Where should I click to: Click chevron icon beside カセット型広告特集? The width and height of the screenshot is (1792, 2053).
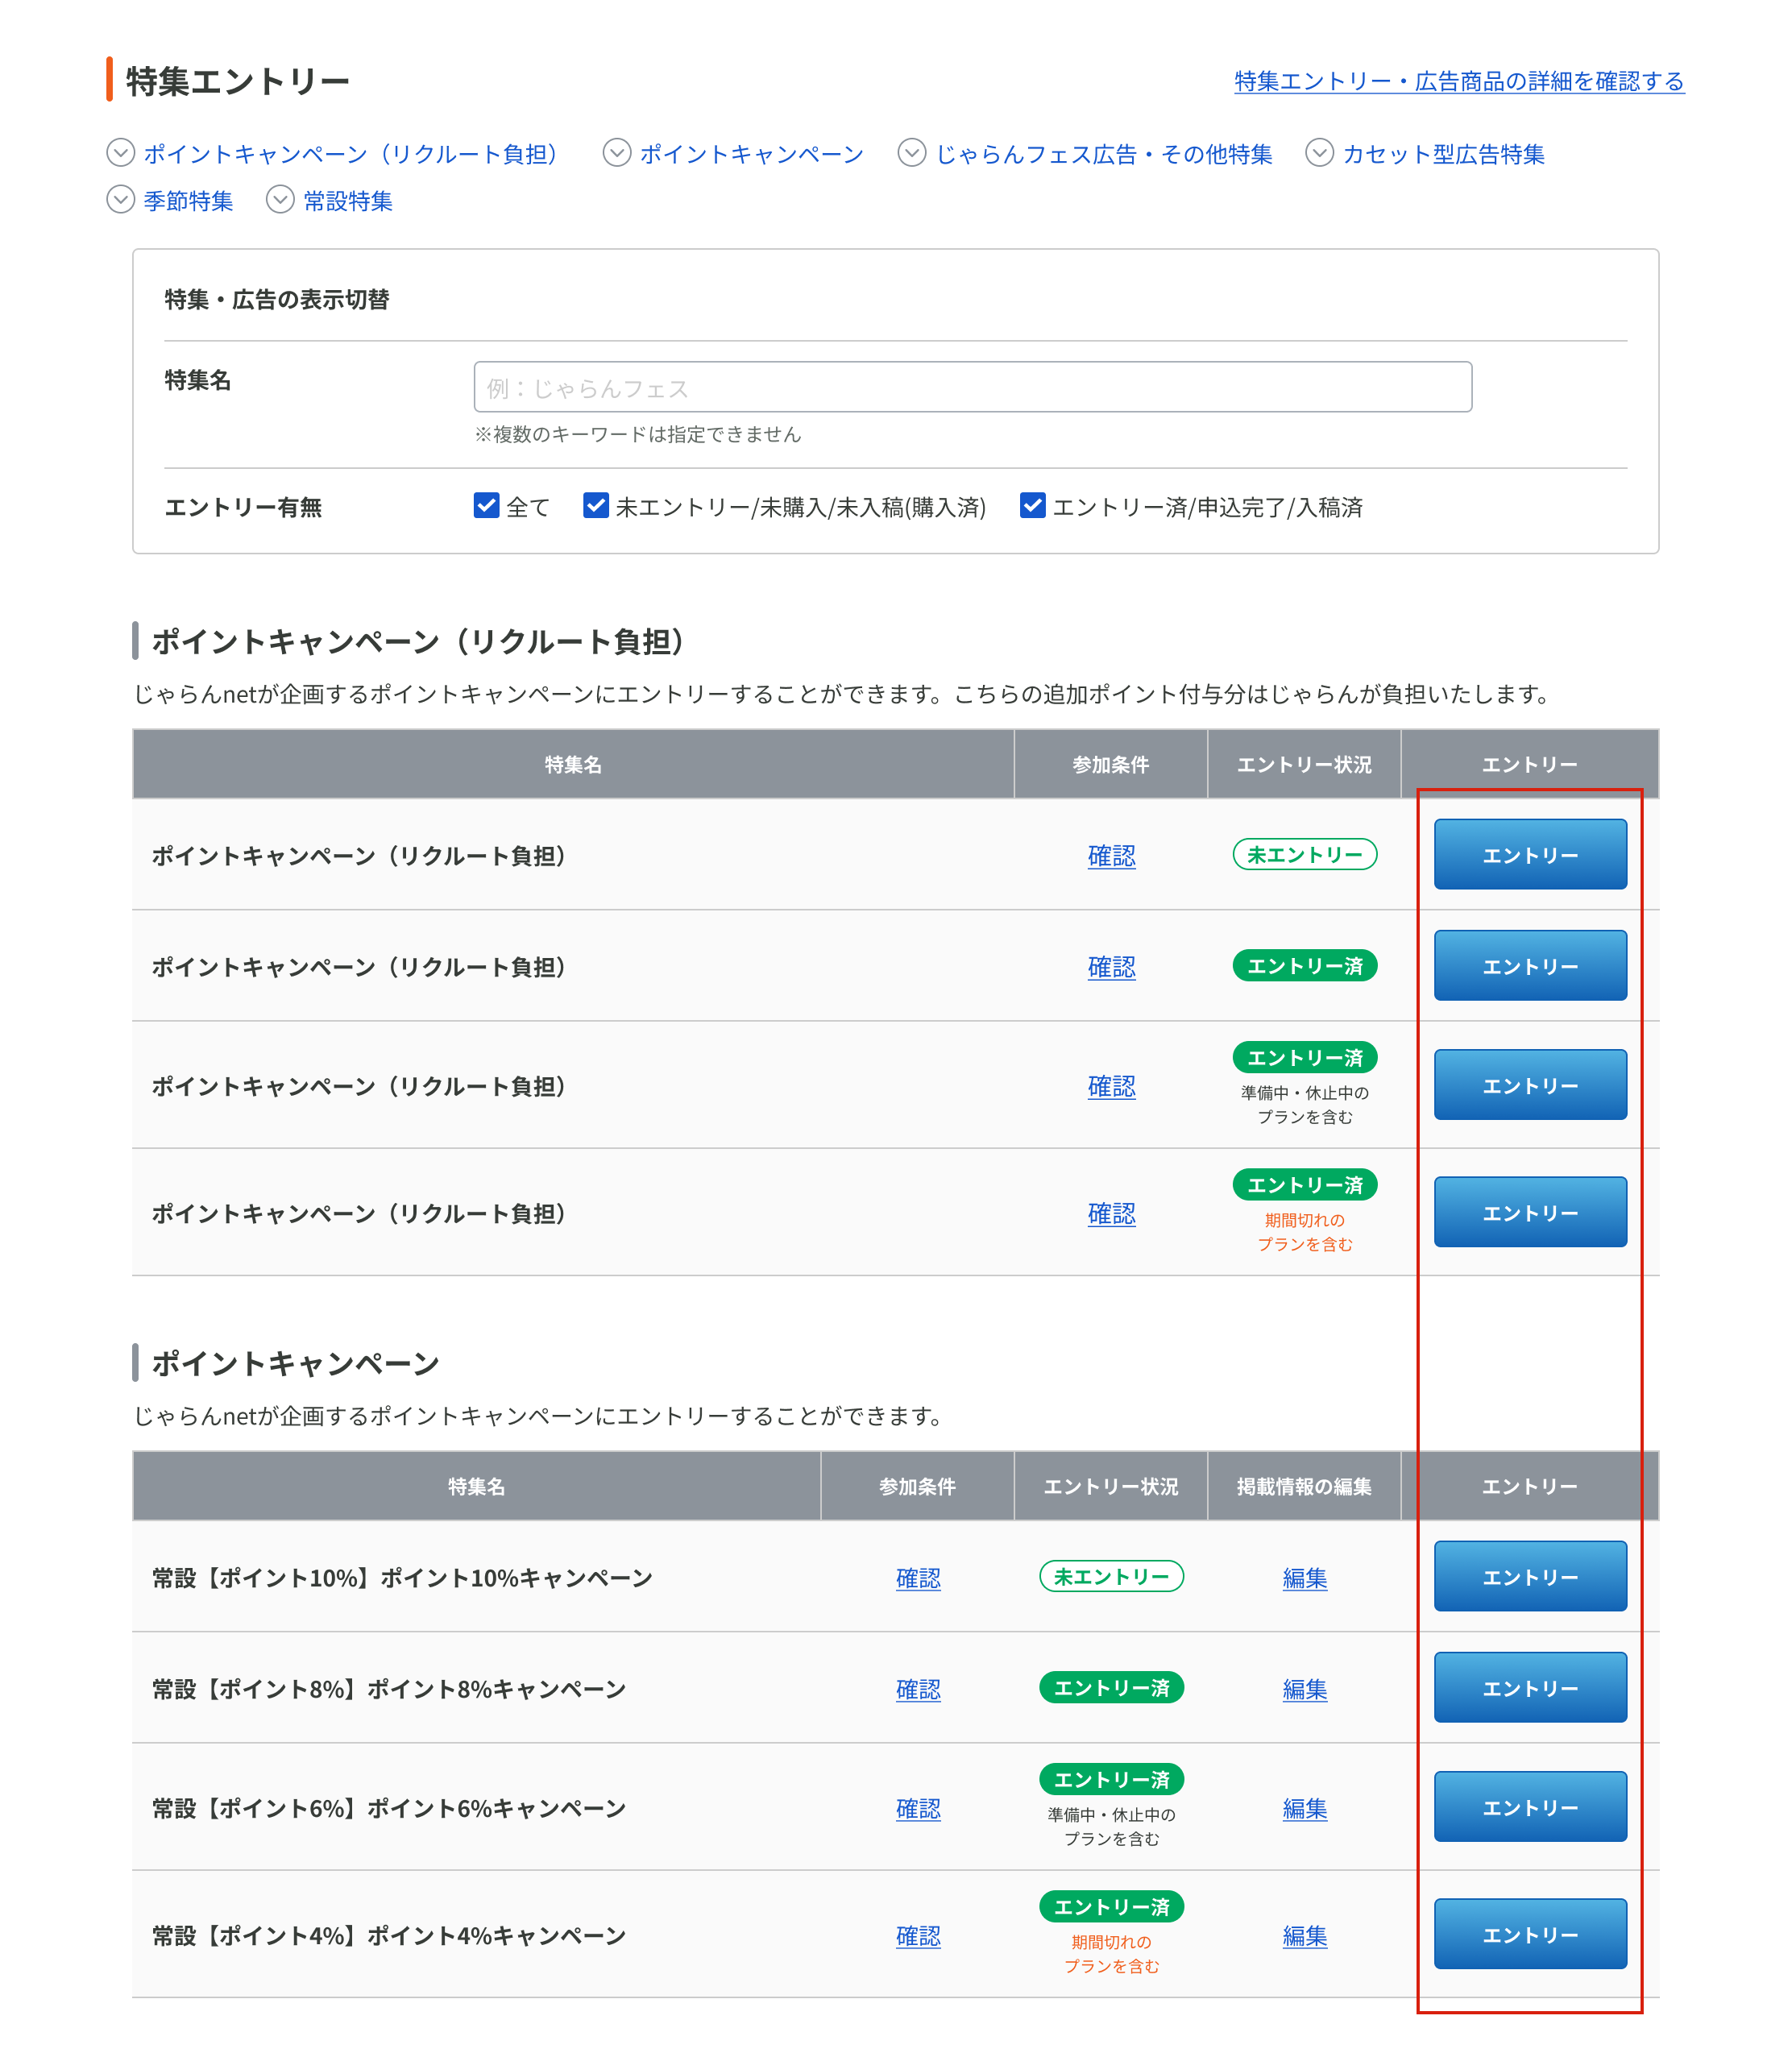(x=1319, y=153)
